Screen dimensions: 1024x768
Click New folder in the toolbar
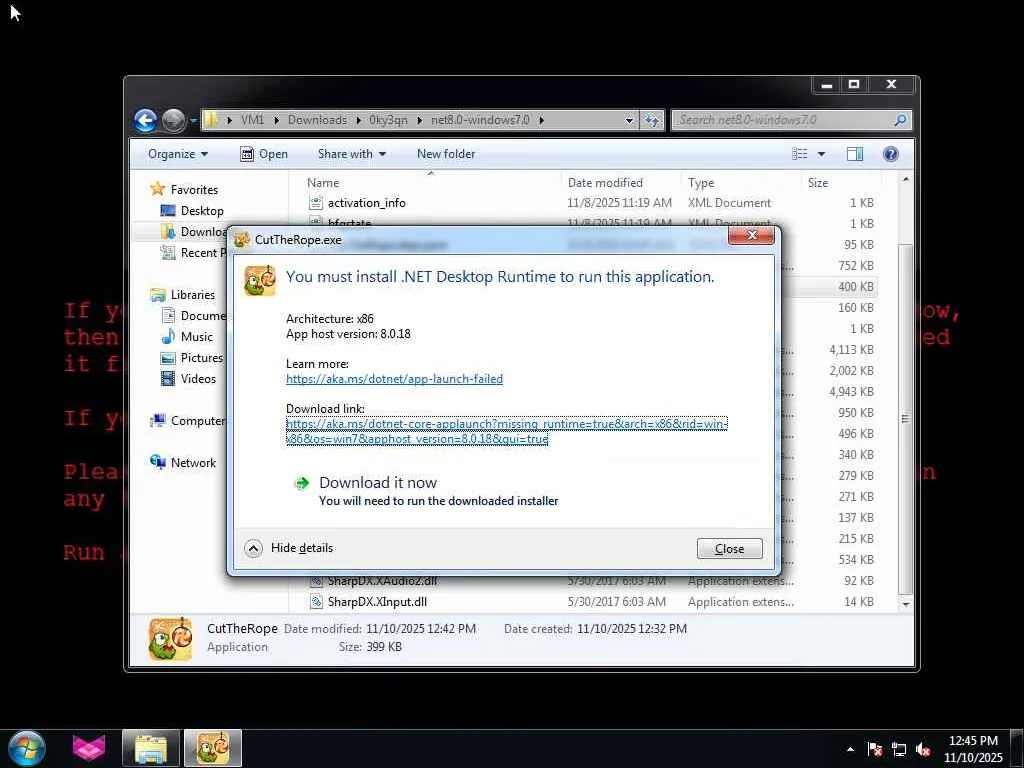coord(446,154)
